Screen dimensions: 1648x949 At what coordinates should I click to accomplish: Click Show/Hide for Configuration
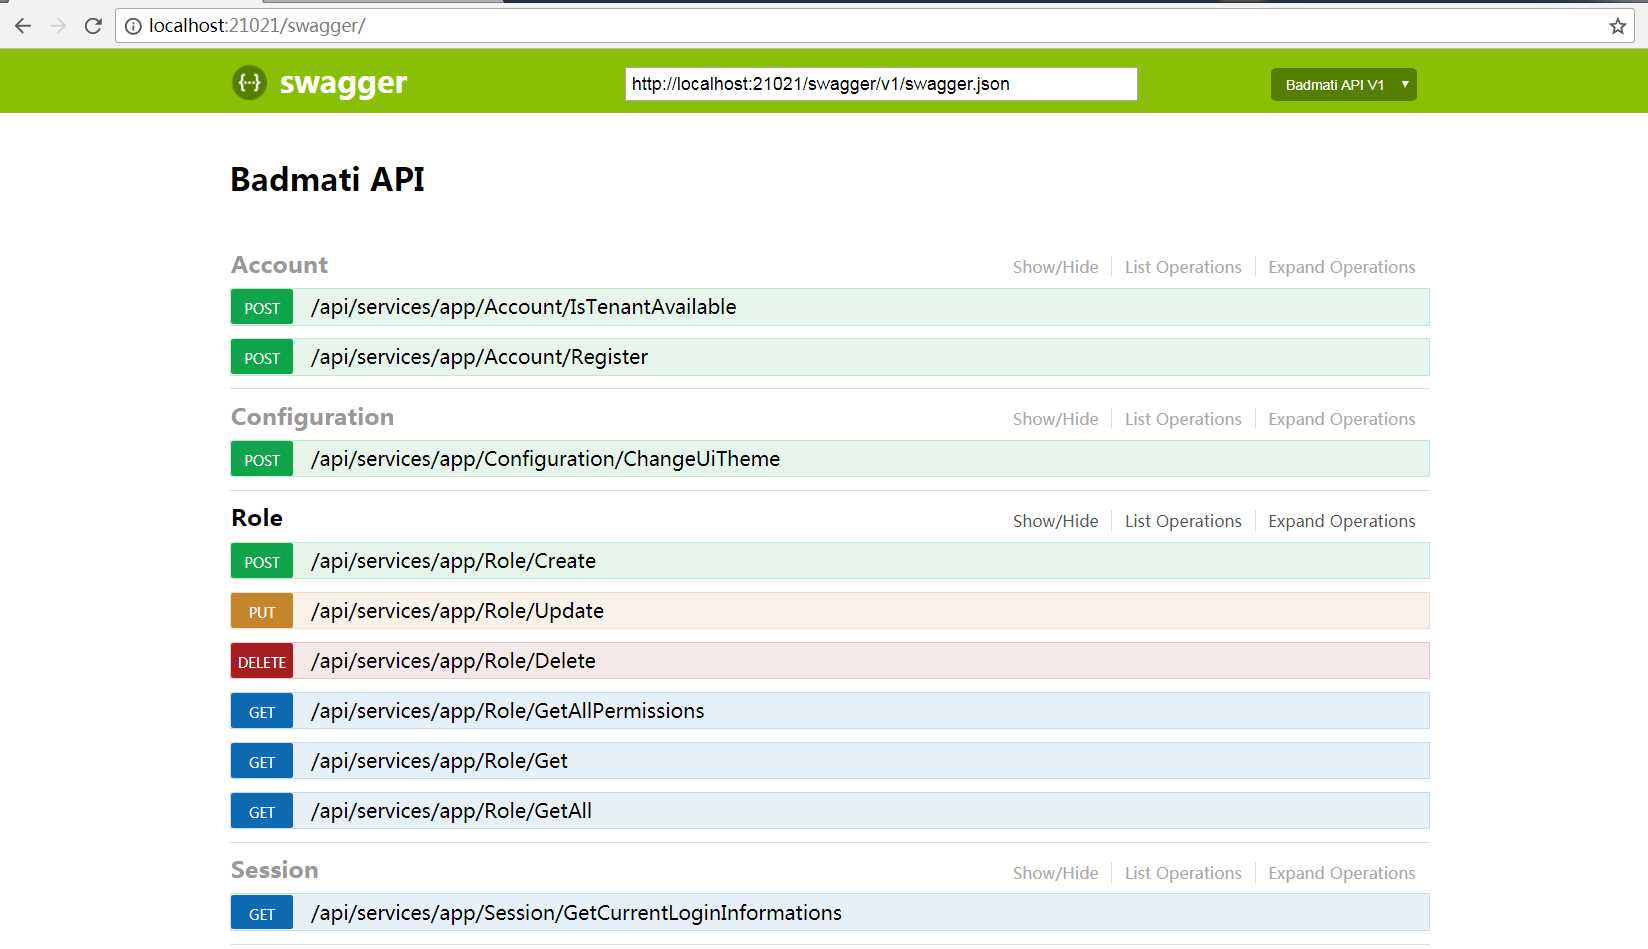click(1055, 419)
